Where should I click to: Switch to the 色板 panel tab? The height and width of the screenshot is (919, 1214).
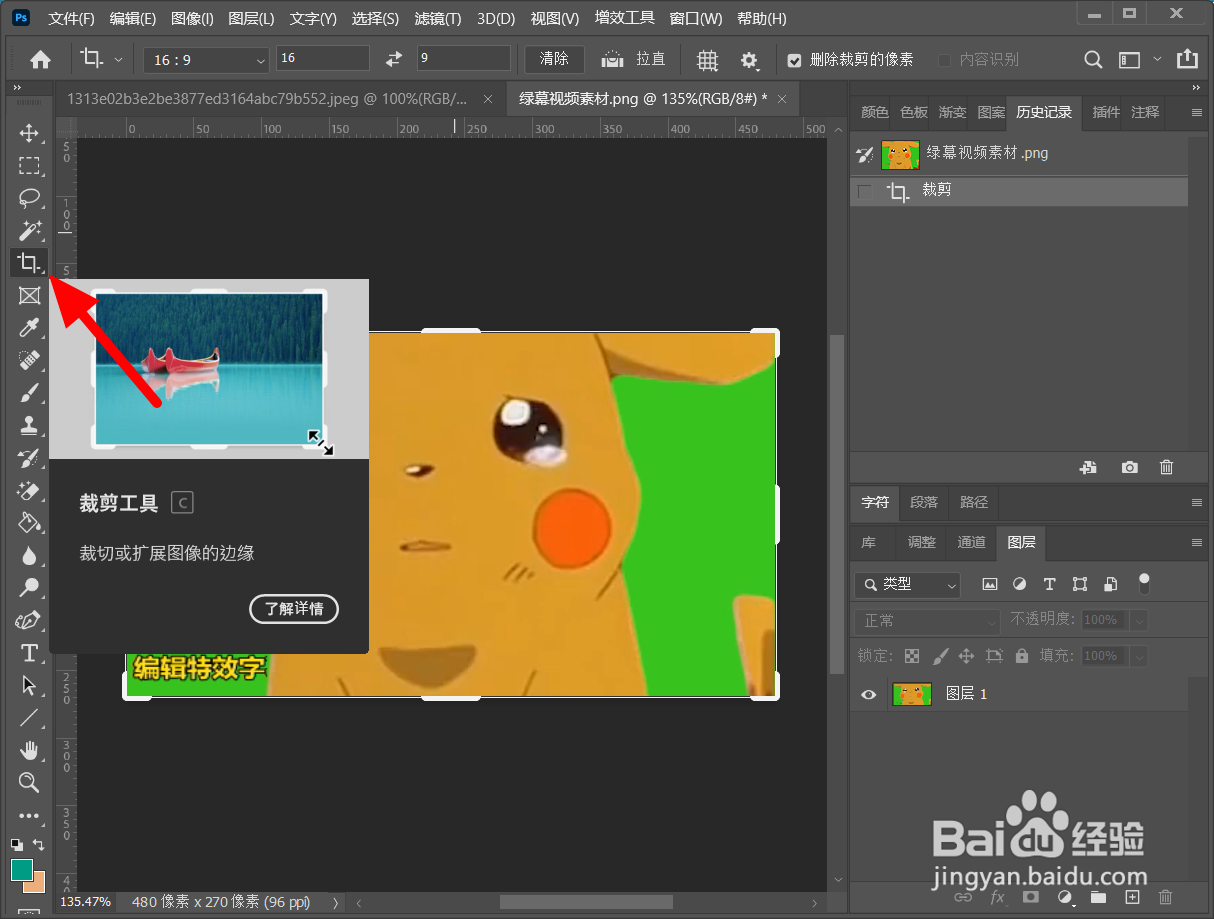pos(914,112)
